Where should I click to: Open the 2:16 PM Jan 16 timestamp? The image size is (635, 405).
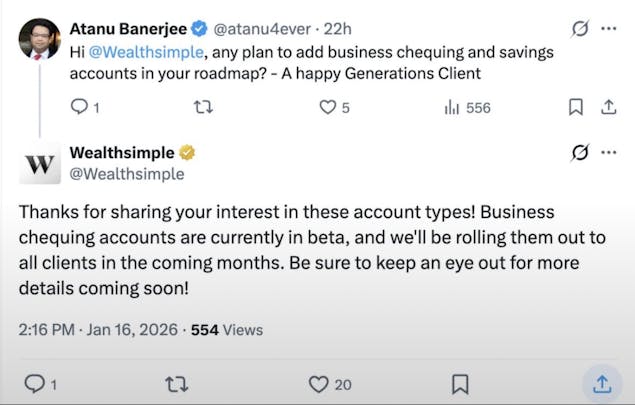[98, 329]
